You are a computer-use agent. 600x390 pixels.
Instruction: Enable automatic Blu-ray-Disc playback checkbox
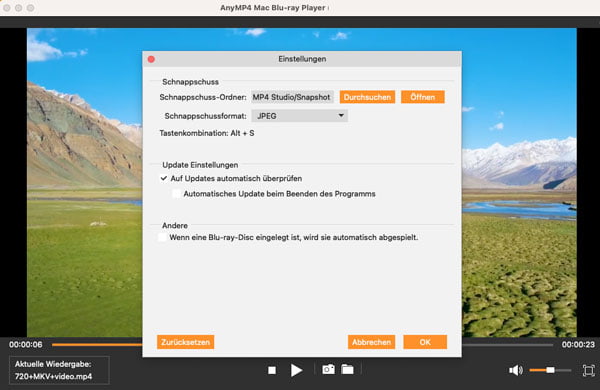point(163,237)
